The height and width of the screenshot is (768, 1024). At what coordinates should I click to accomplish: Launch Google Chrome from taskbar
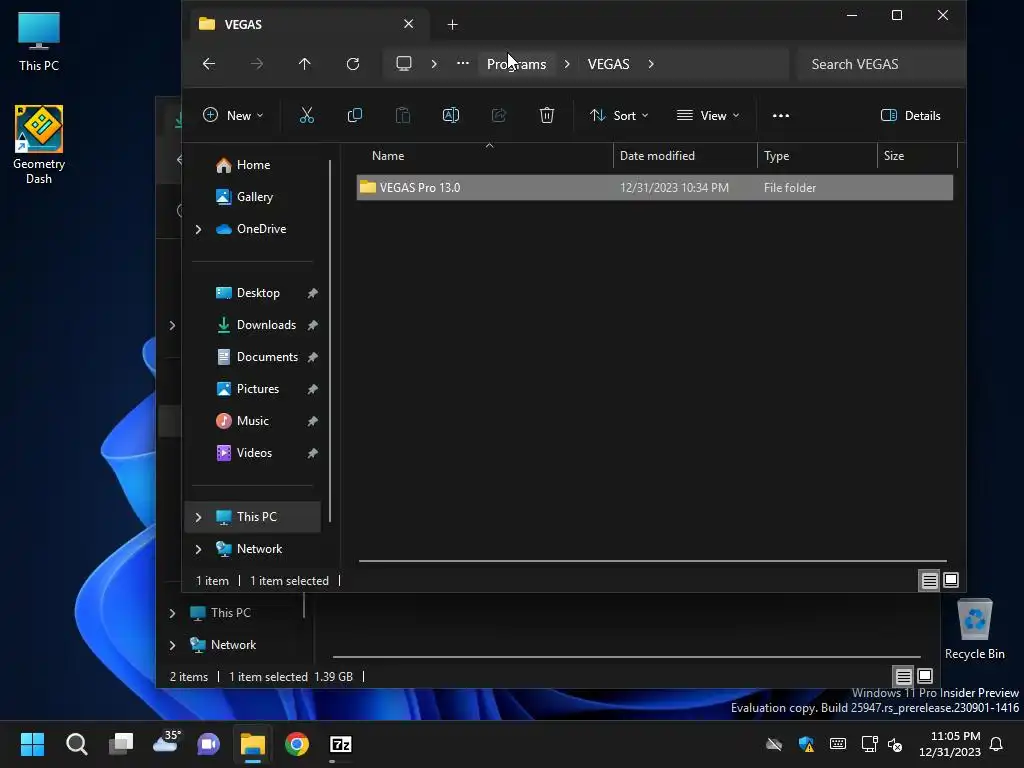tap(296, 744)
